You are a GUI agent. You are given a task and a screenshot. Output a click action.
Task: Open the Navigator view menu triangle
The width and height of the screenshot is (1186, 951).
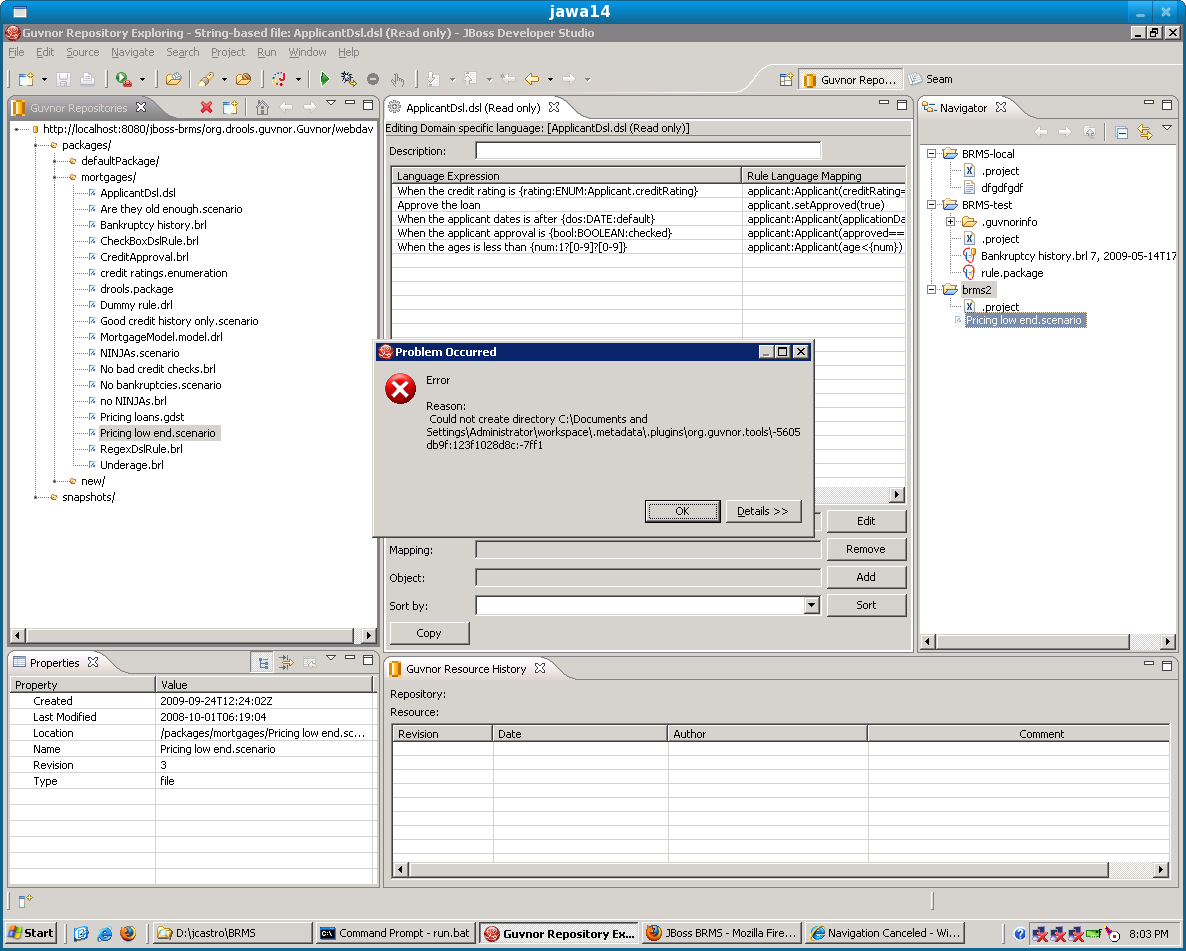coord(1166,130)
